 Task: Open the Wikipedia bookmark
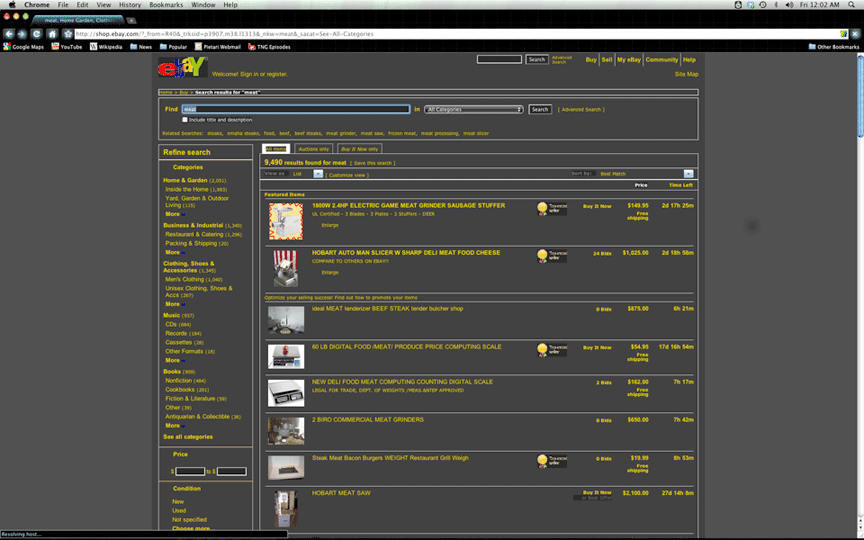pyautogui.click(x=106, y=47)
